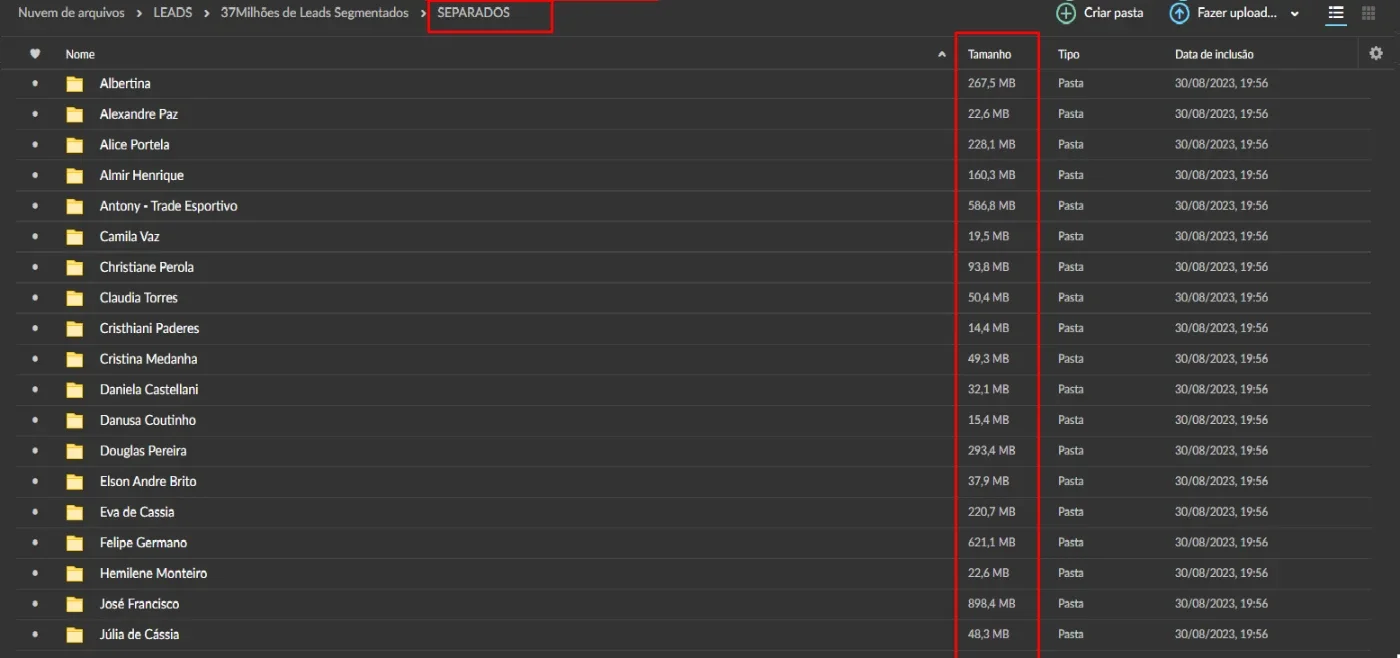Open the Douglas Pereira folder icon
The height and width of the screenshot is (658, 1400).
[x=75, y=451]
